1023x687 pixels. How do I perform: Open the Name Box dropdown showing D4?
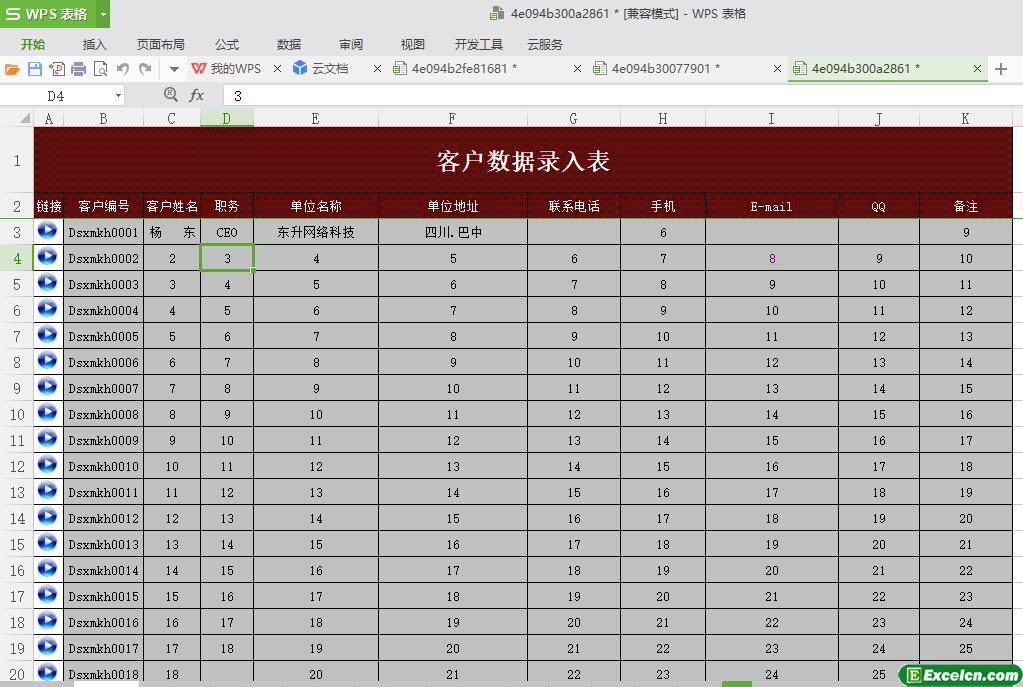tap(118, 96)
